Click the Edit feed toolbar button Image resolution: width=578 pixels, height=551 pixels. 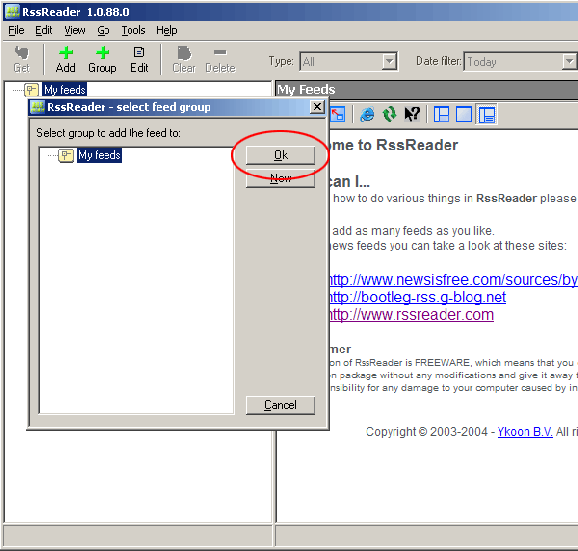(139, 59)
